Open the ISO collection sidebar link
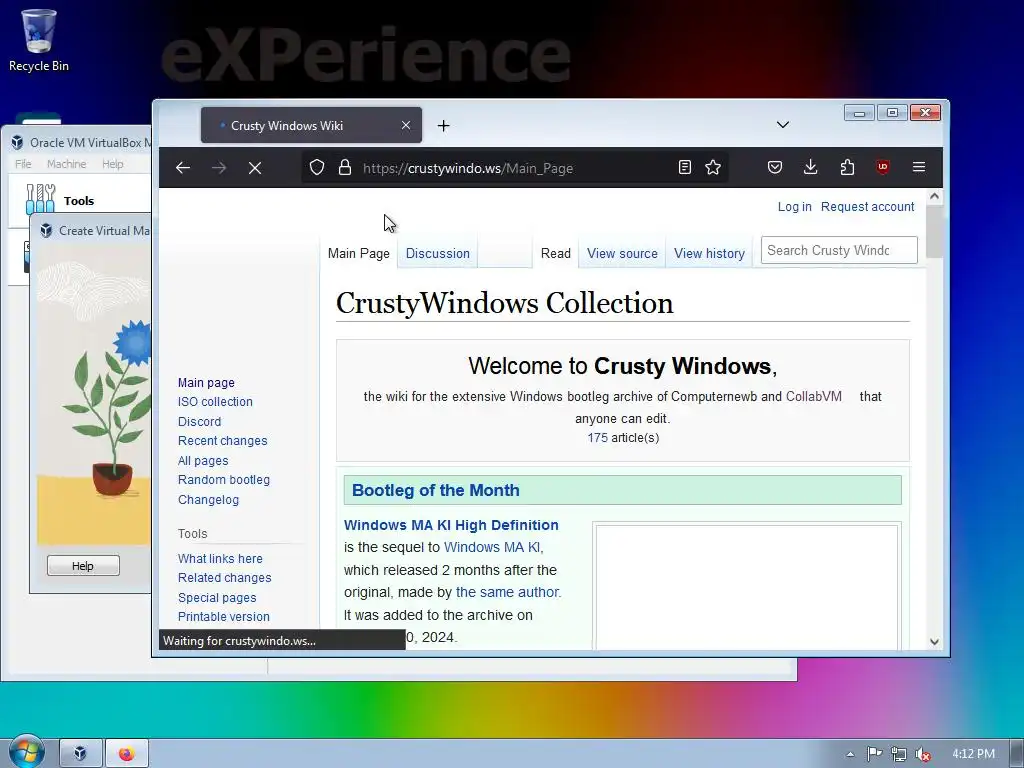This screenshot has height=768, width=1024. [x=215, y=402]
